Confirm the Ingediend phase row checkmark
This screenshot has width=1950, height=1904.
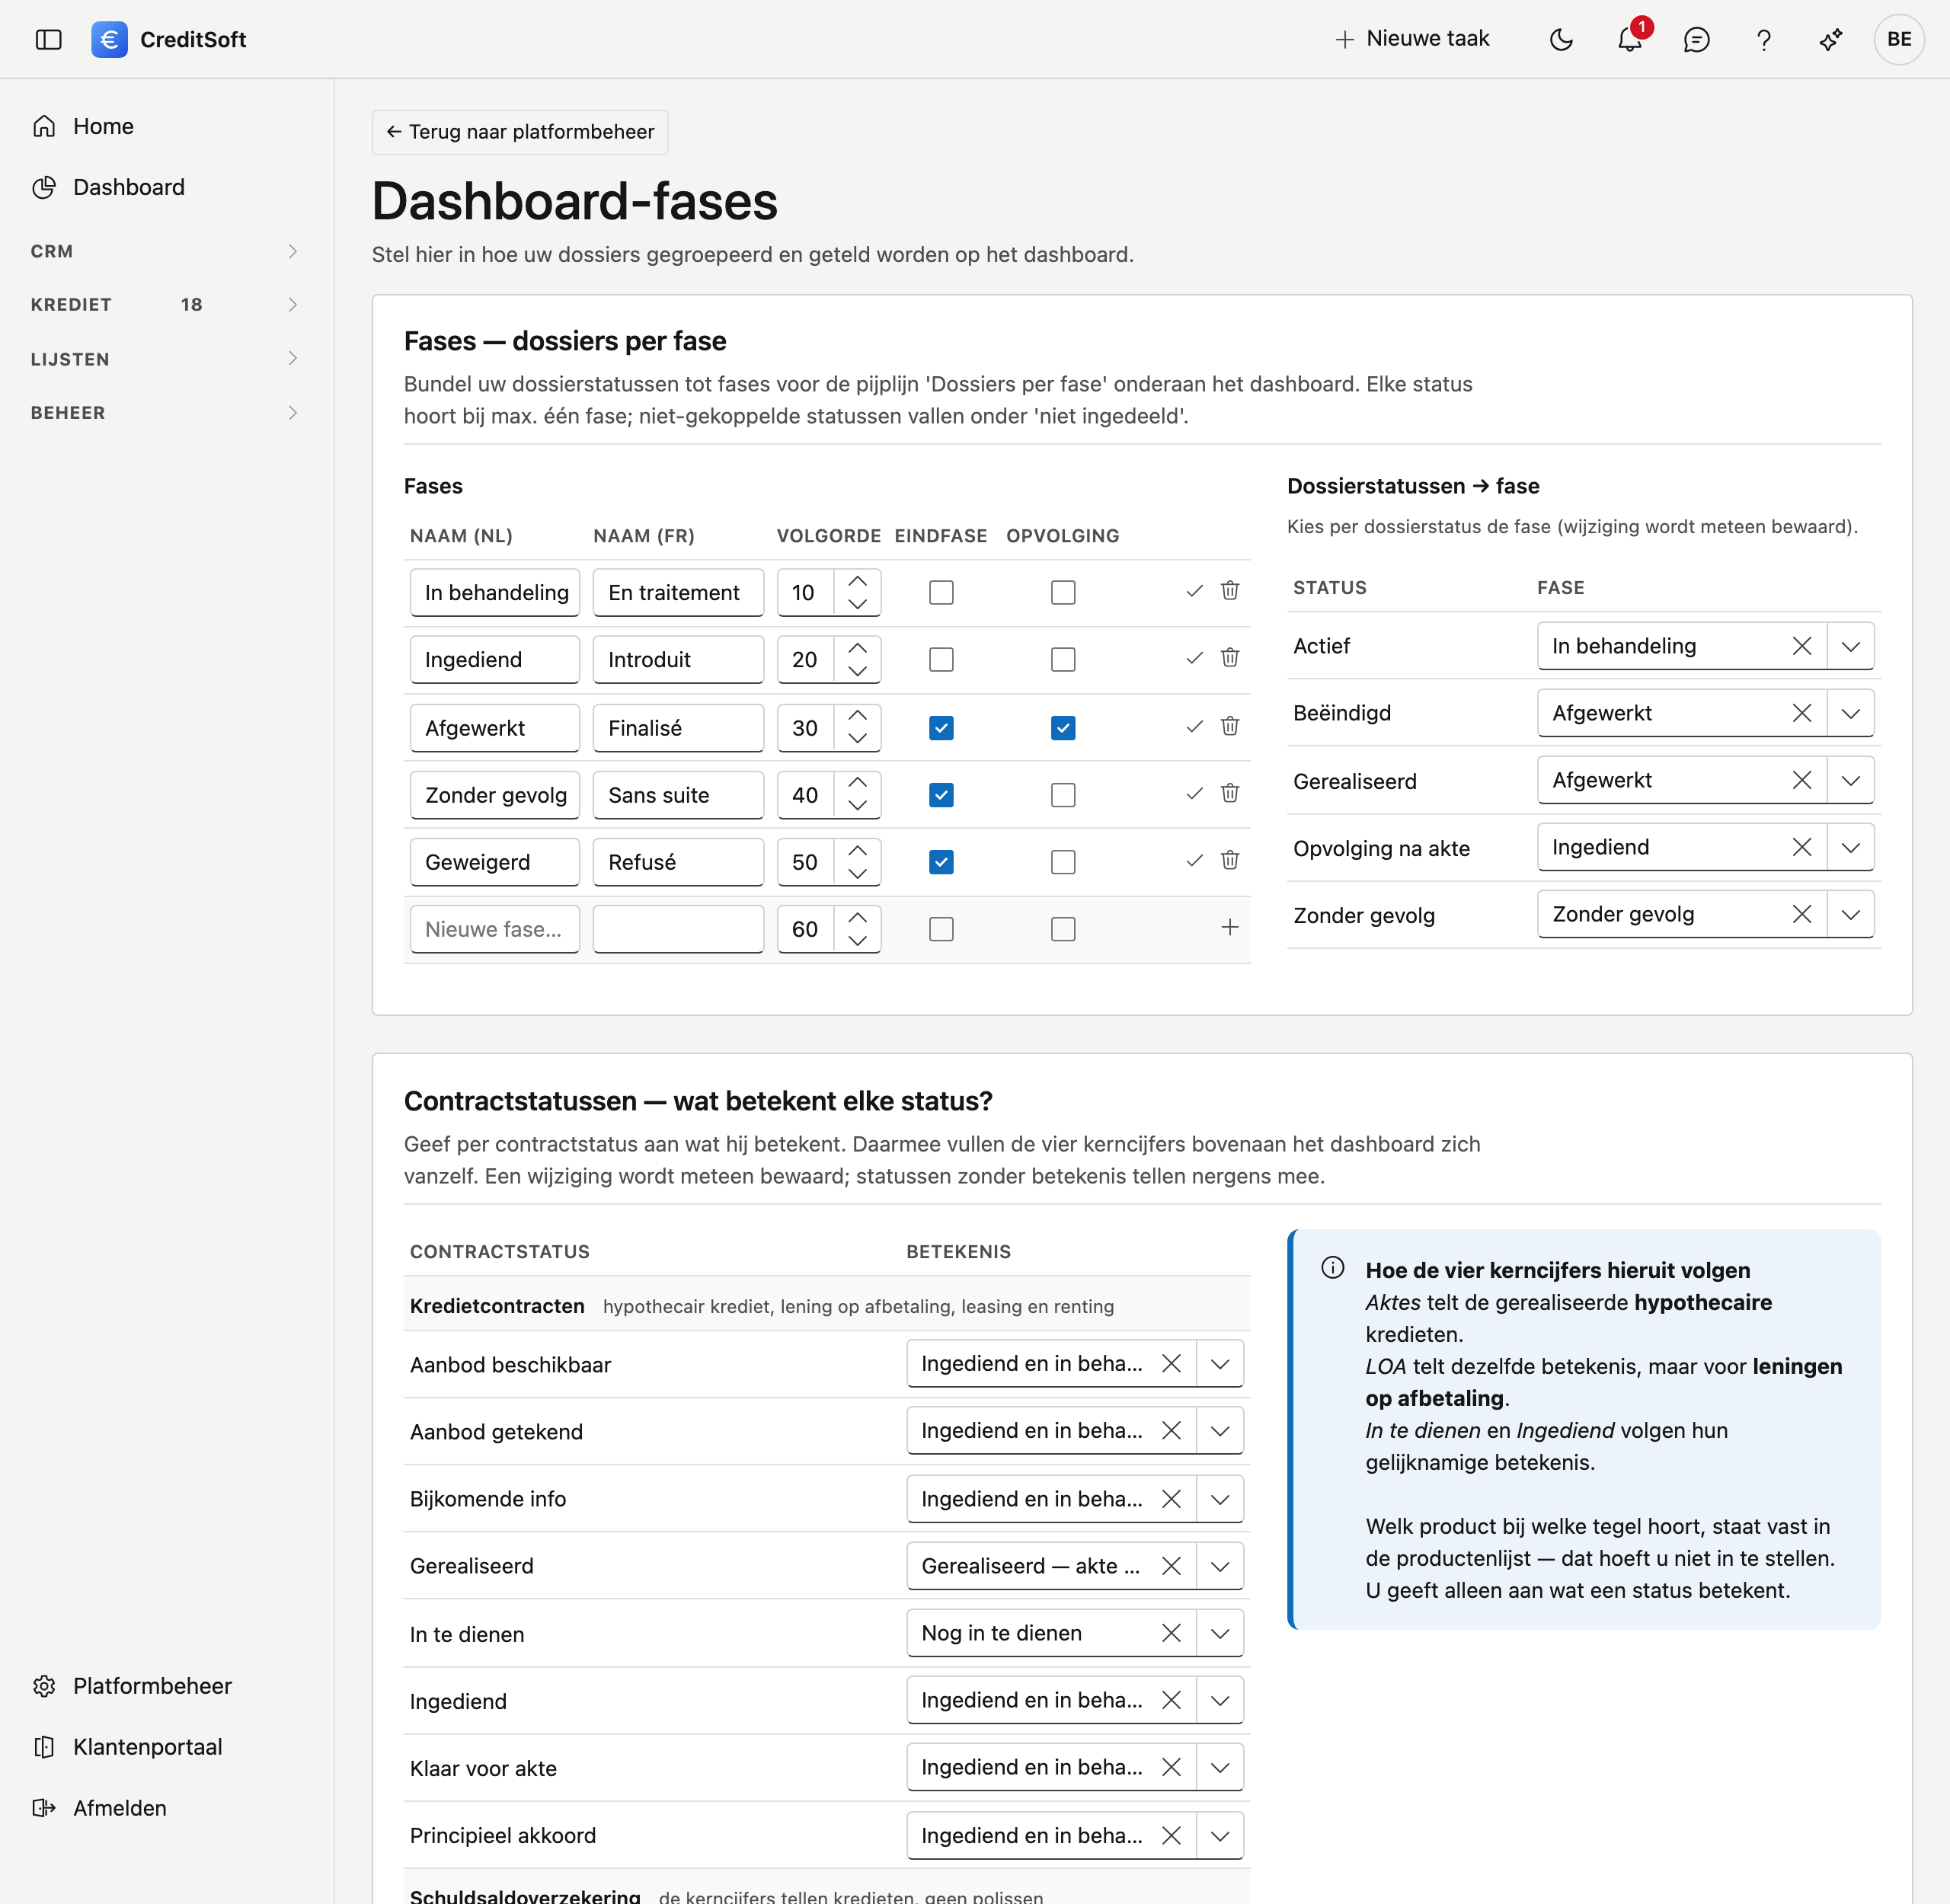pos(1194,658)
